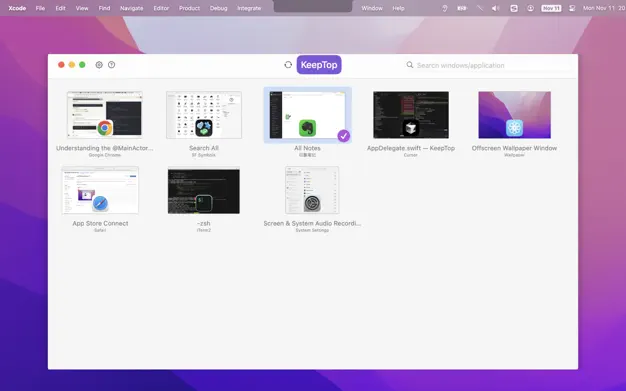Open the Product menu
Screen dimensions: 626x391
pyautogui.click(x=189, y=8)
